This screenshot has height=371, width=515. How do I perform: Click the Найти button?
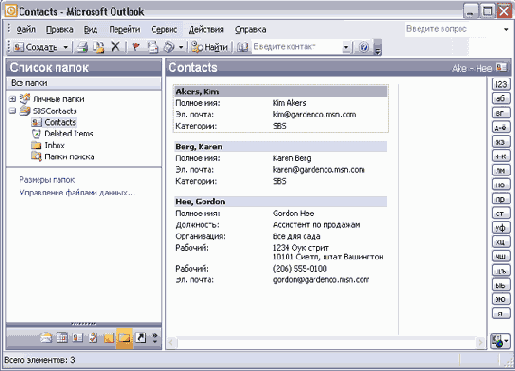[x=209, y=47]
